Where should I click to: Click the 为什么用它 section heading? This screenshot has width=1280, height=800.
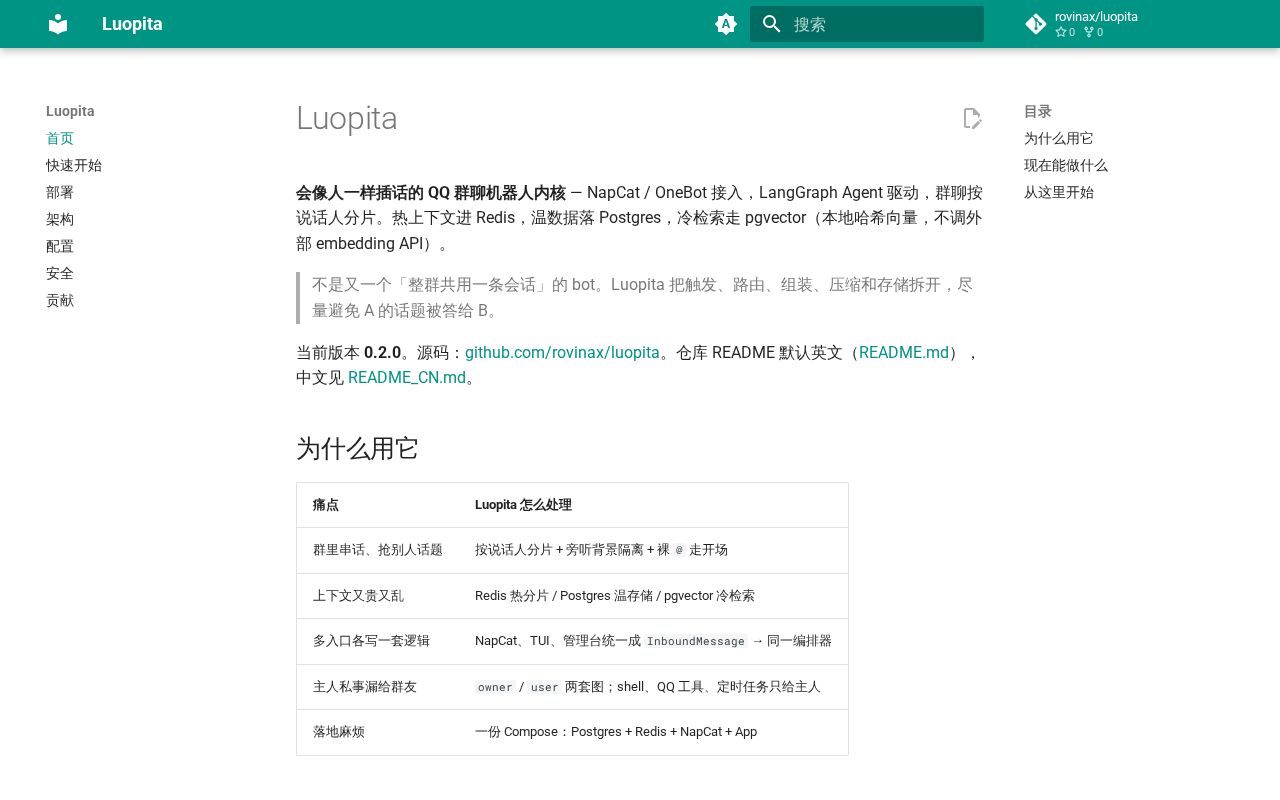(x=357, y=449)
